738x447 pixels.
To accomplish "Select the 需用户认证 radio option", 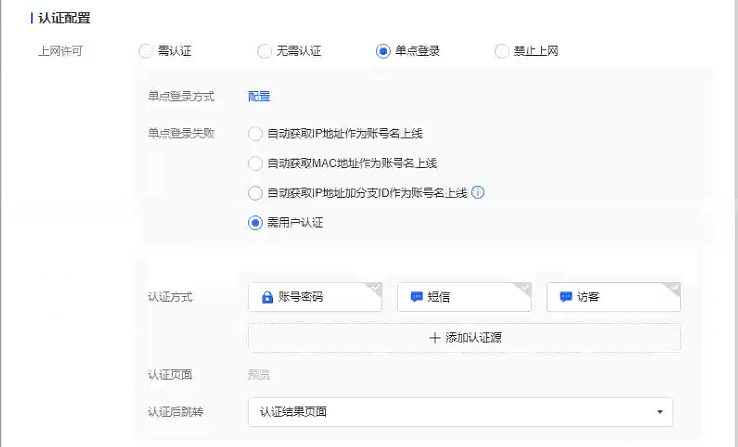I will [x=255, y=223].
